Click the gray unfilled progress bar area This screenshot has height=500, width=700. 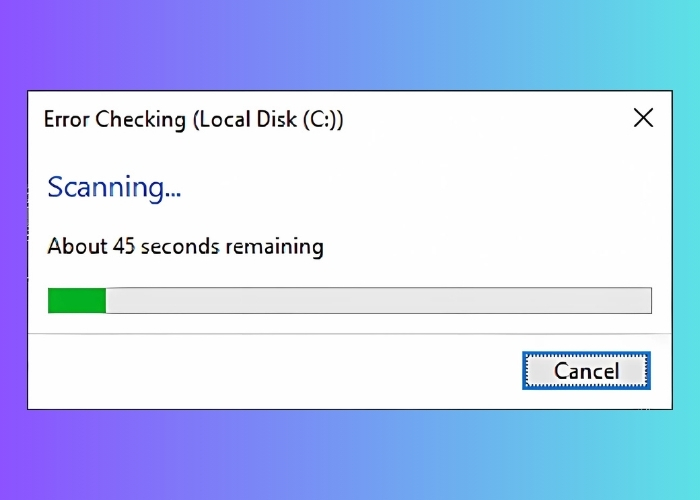pos(380,300)
